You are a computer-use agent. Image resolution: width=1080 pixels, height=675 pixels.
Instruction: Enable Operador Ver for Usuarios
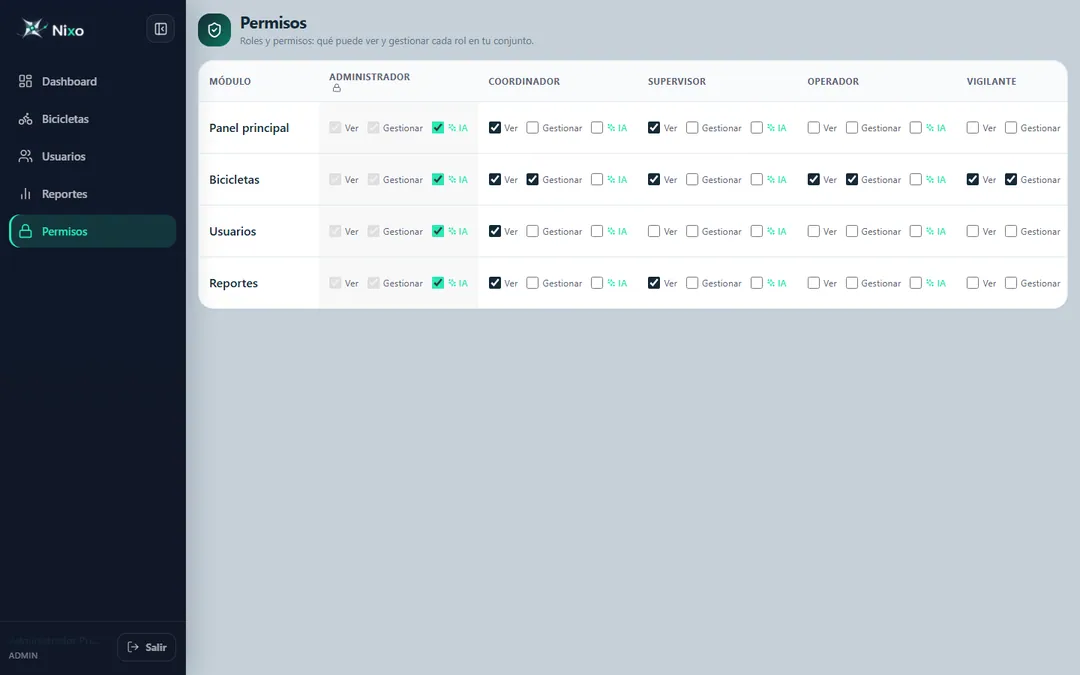[x=813, y=231]
